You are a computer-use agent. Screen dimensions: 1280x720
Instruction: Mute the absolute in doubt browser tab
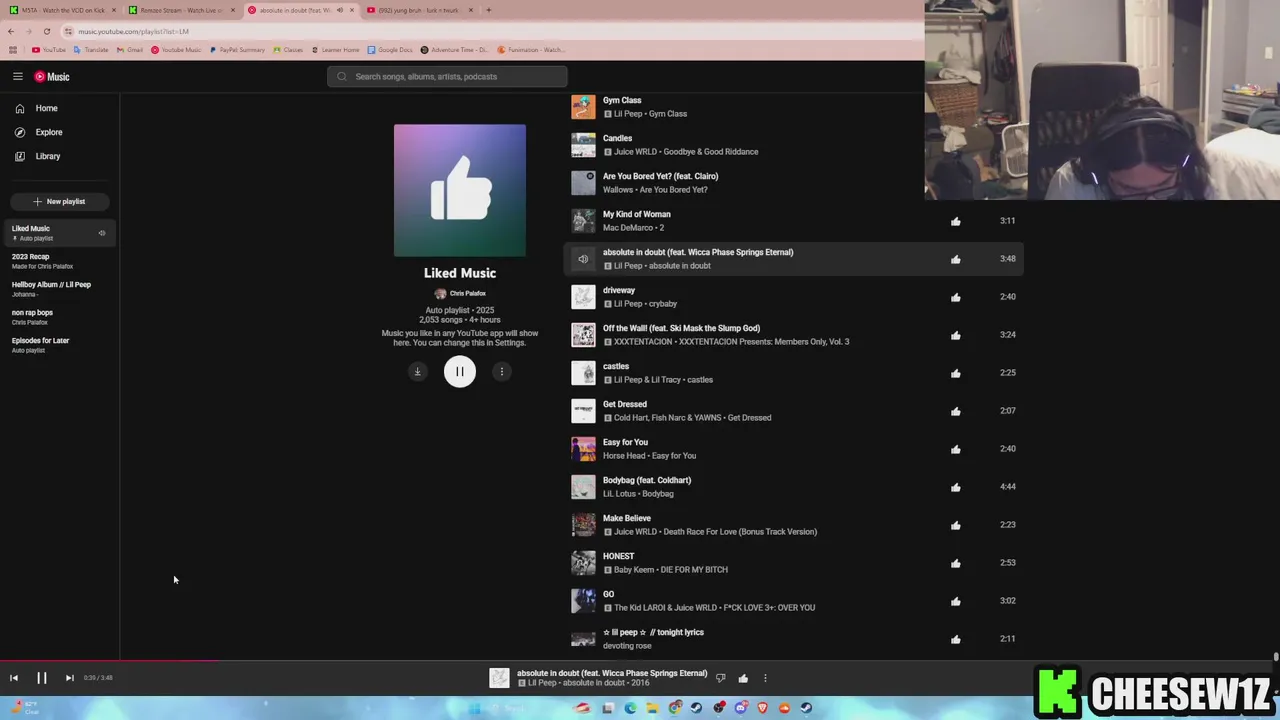(339, 10)
